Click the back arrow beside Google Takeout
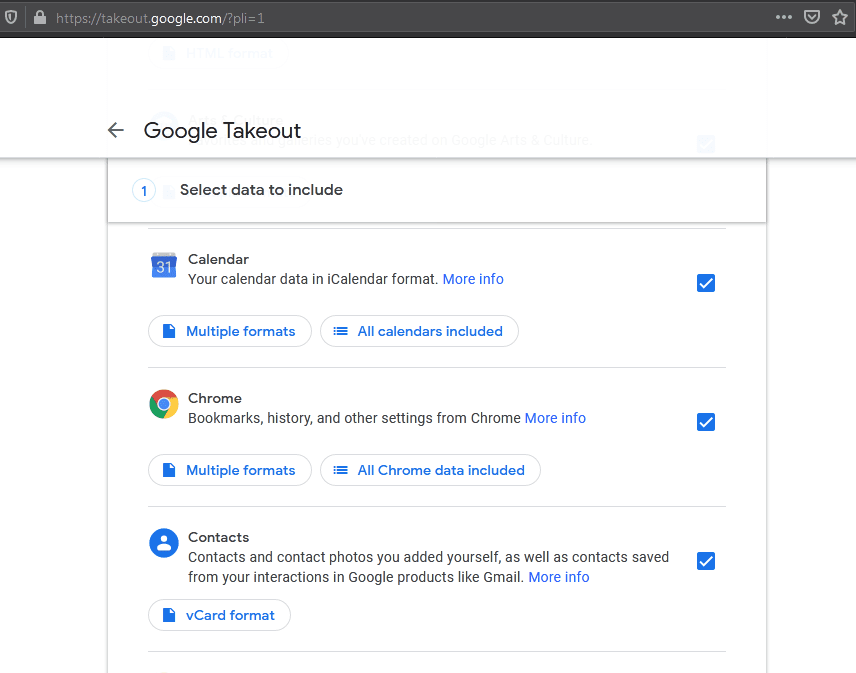 pyautogui.click(x=116, y=130)
